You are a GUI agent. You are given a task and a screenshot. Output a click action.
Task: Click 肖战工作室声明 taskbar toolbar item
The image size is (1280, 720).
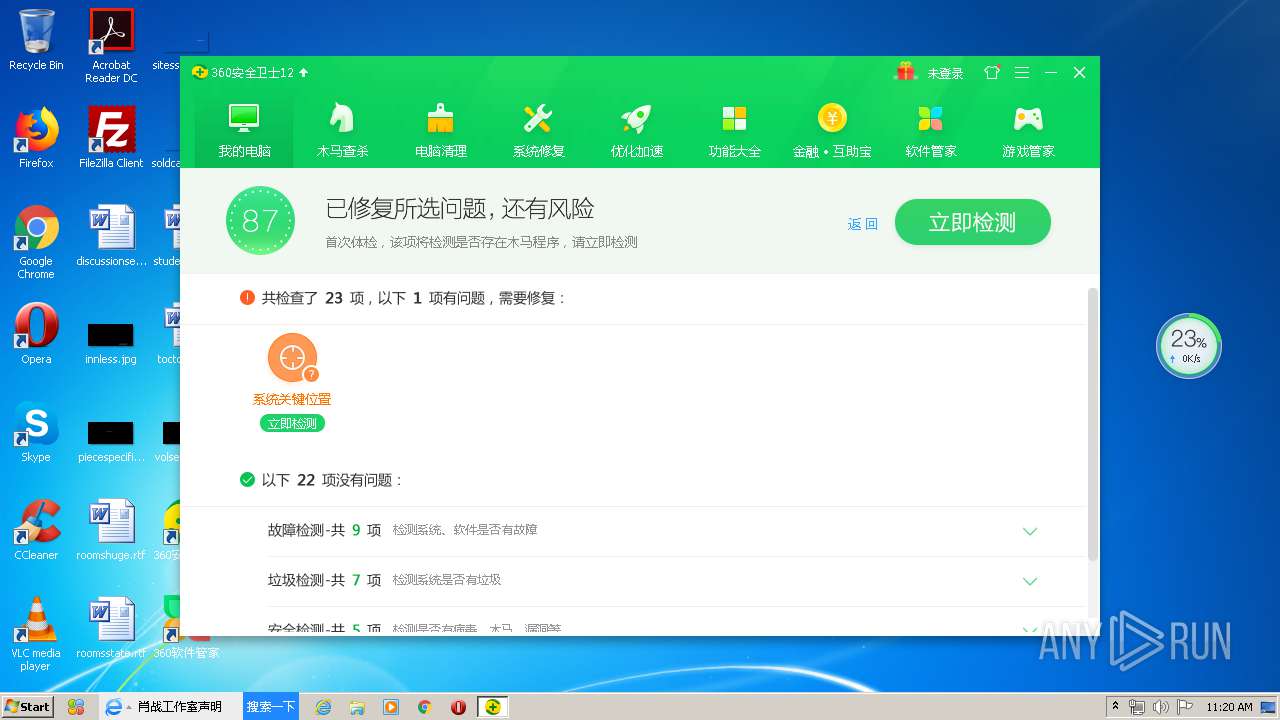click(180, 706)
